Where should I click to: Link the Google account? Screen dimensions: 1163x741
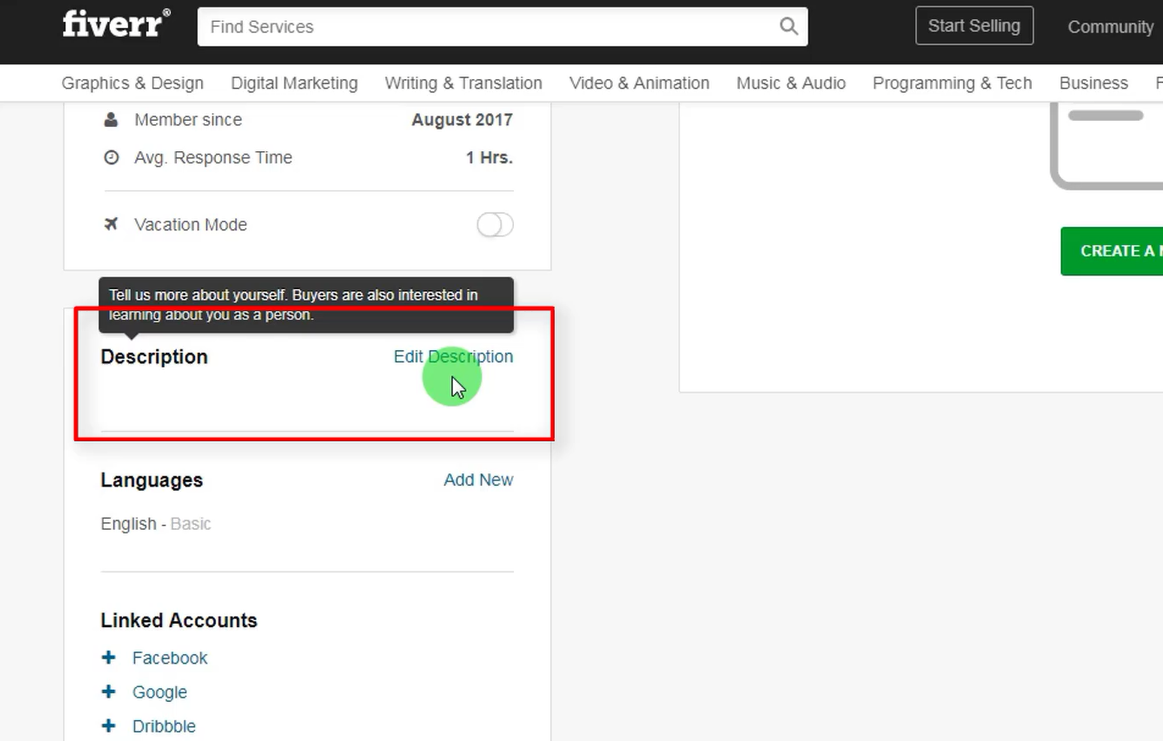point(159,692)
